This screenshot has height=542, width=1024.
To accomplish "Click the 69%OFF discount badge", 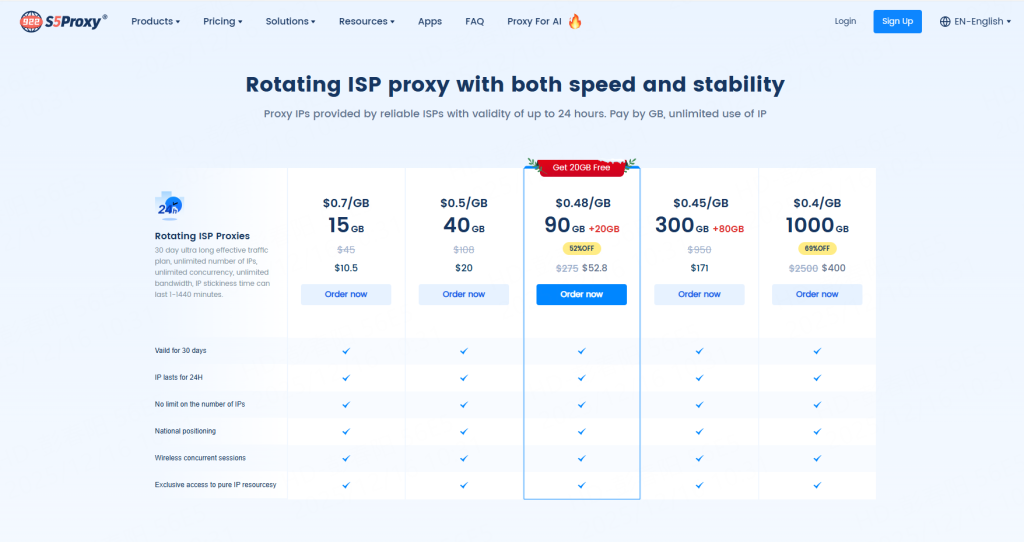I will click(817, 248).
